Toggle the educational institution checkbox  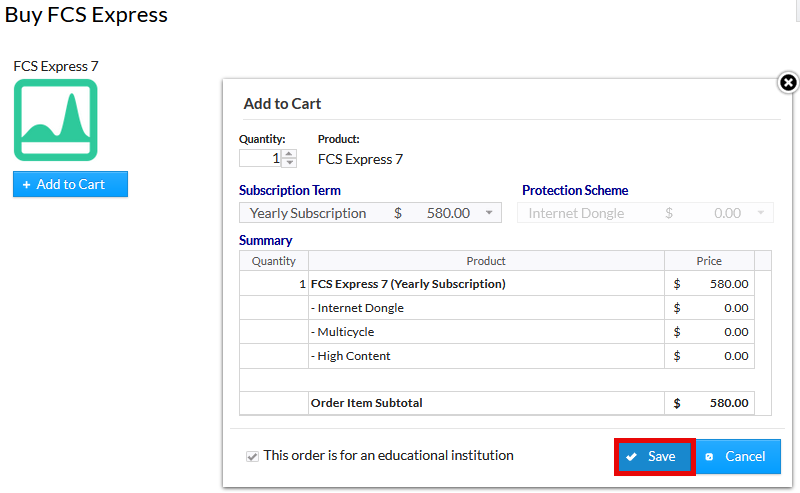tap(252, 456)
